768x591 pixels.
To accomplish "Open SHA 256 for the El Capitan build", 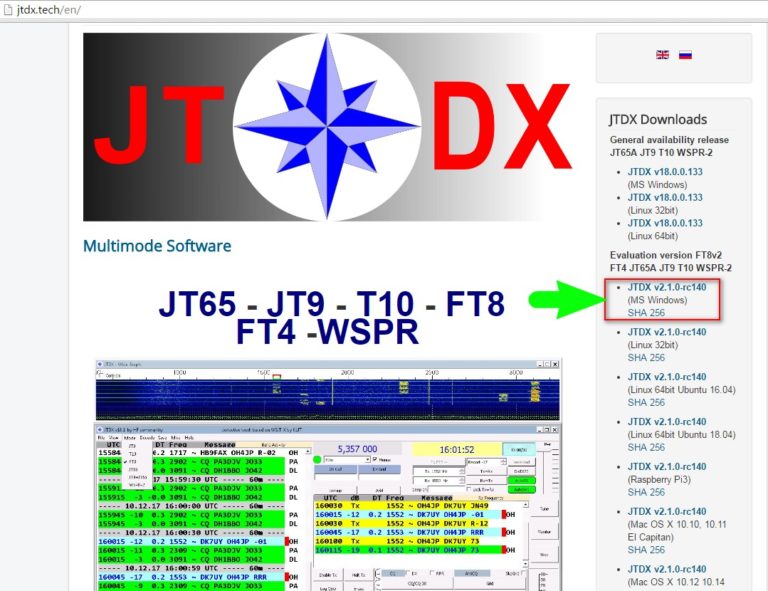I will click(x=646, y=550).
